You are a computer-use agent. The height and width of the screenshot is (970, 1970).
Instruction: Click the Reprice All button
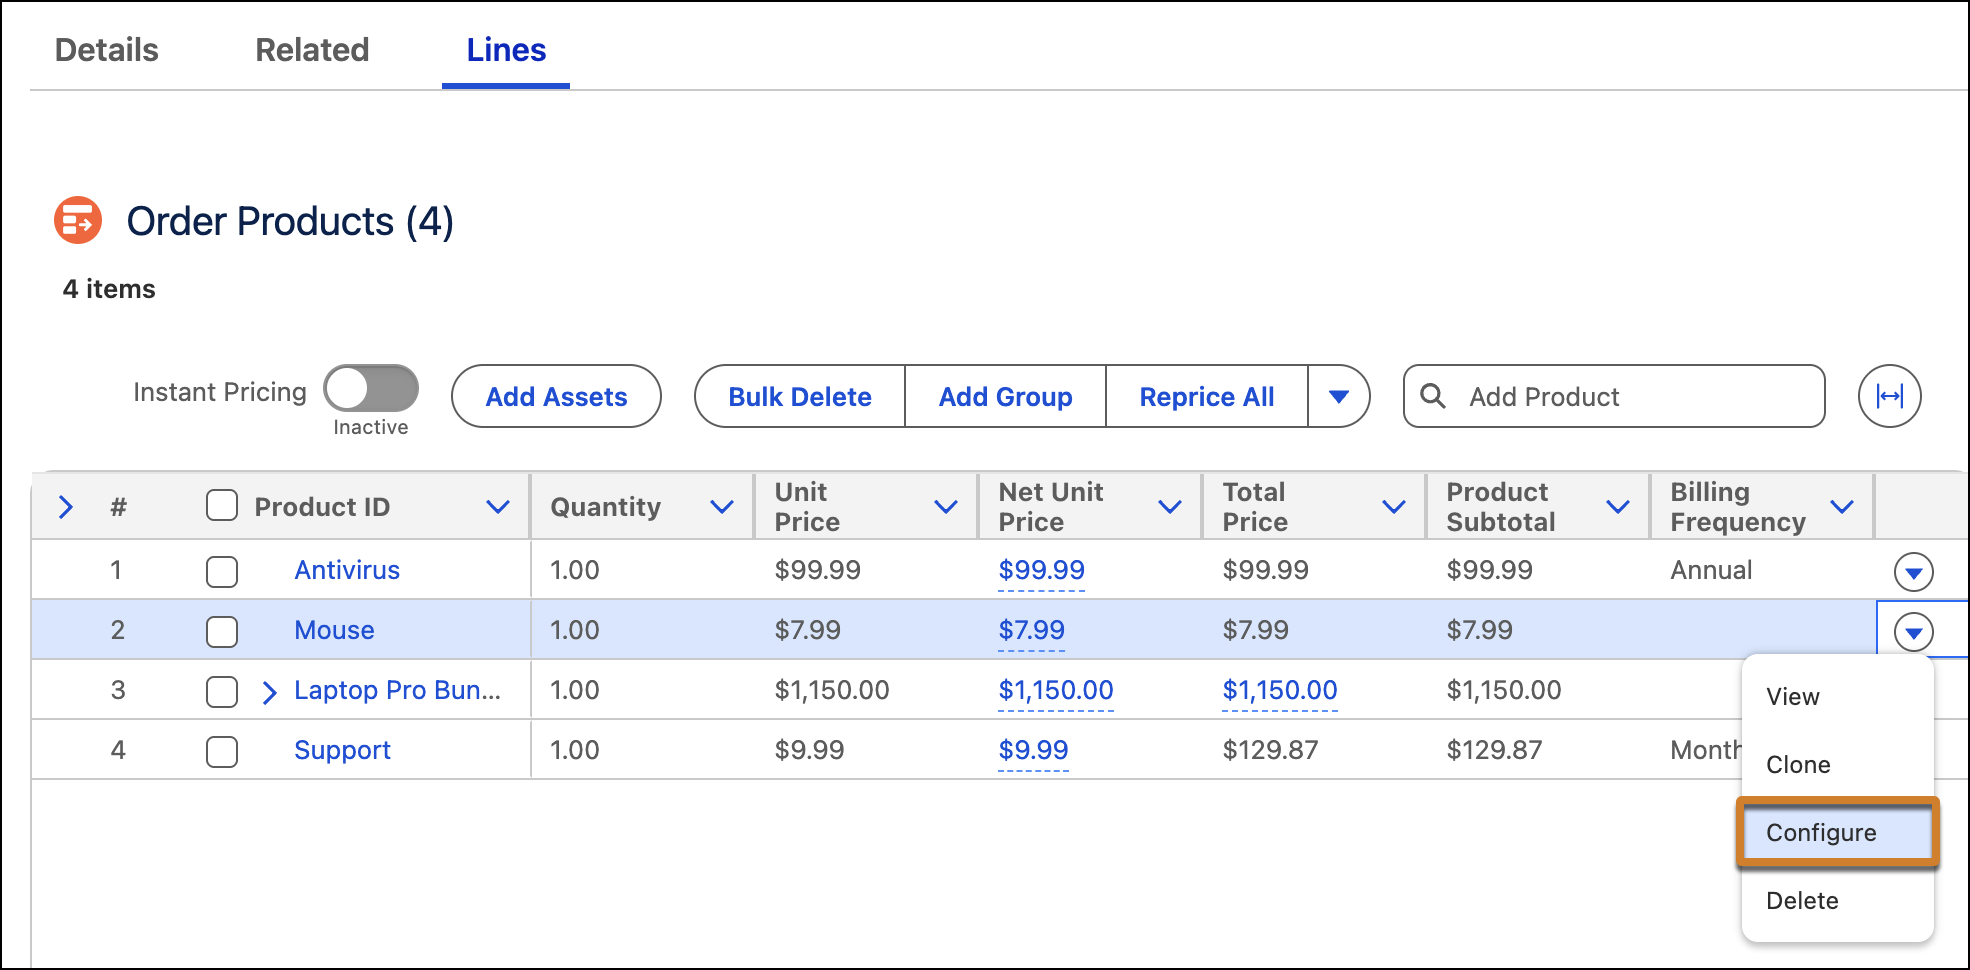click(1207, 396)
